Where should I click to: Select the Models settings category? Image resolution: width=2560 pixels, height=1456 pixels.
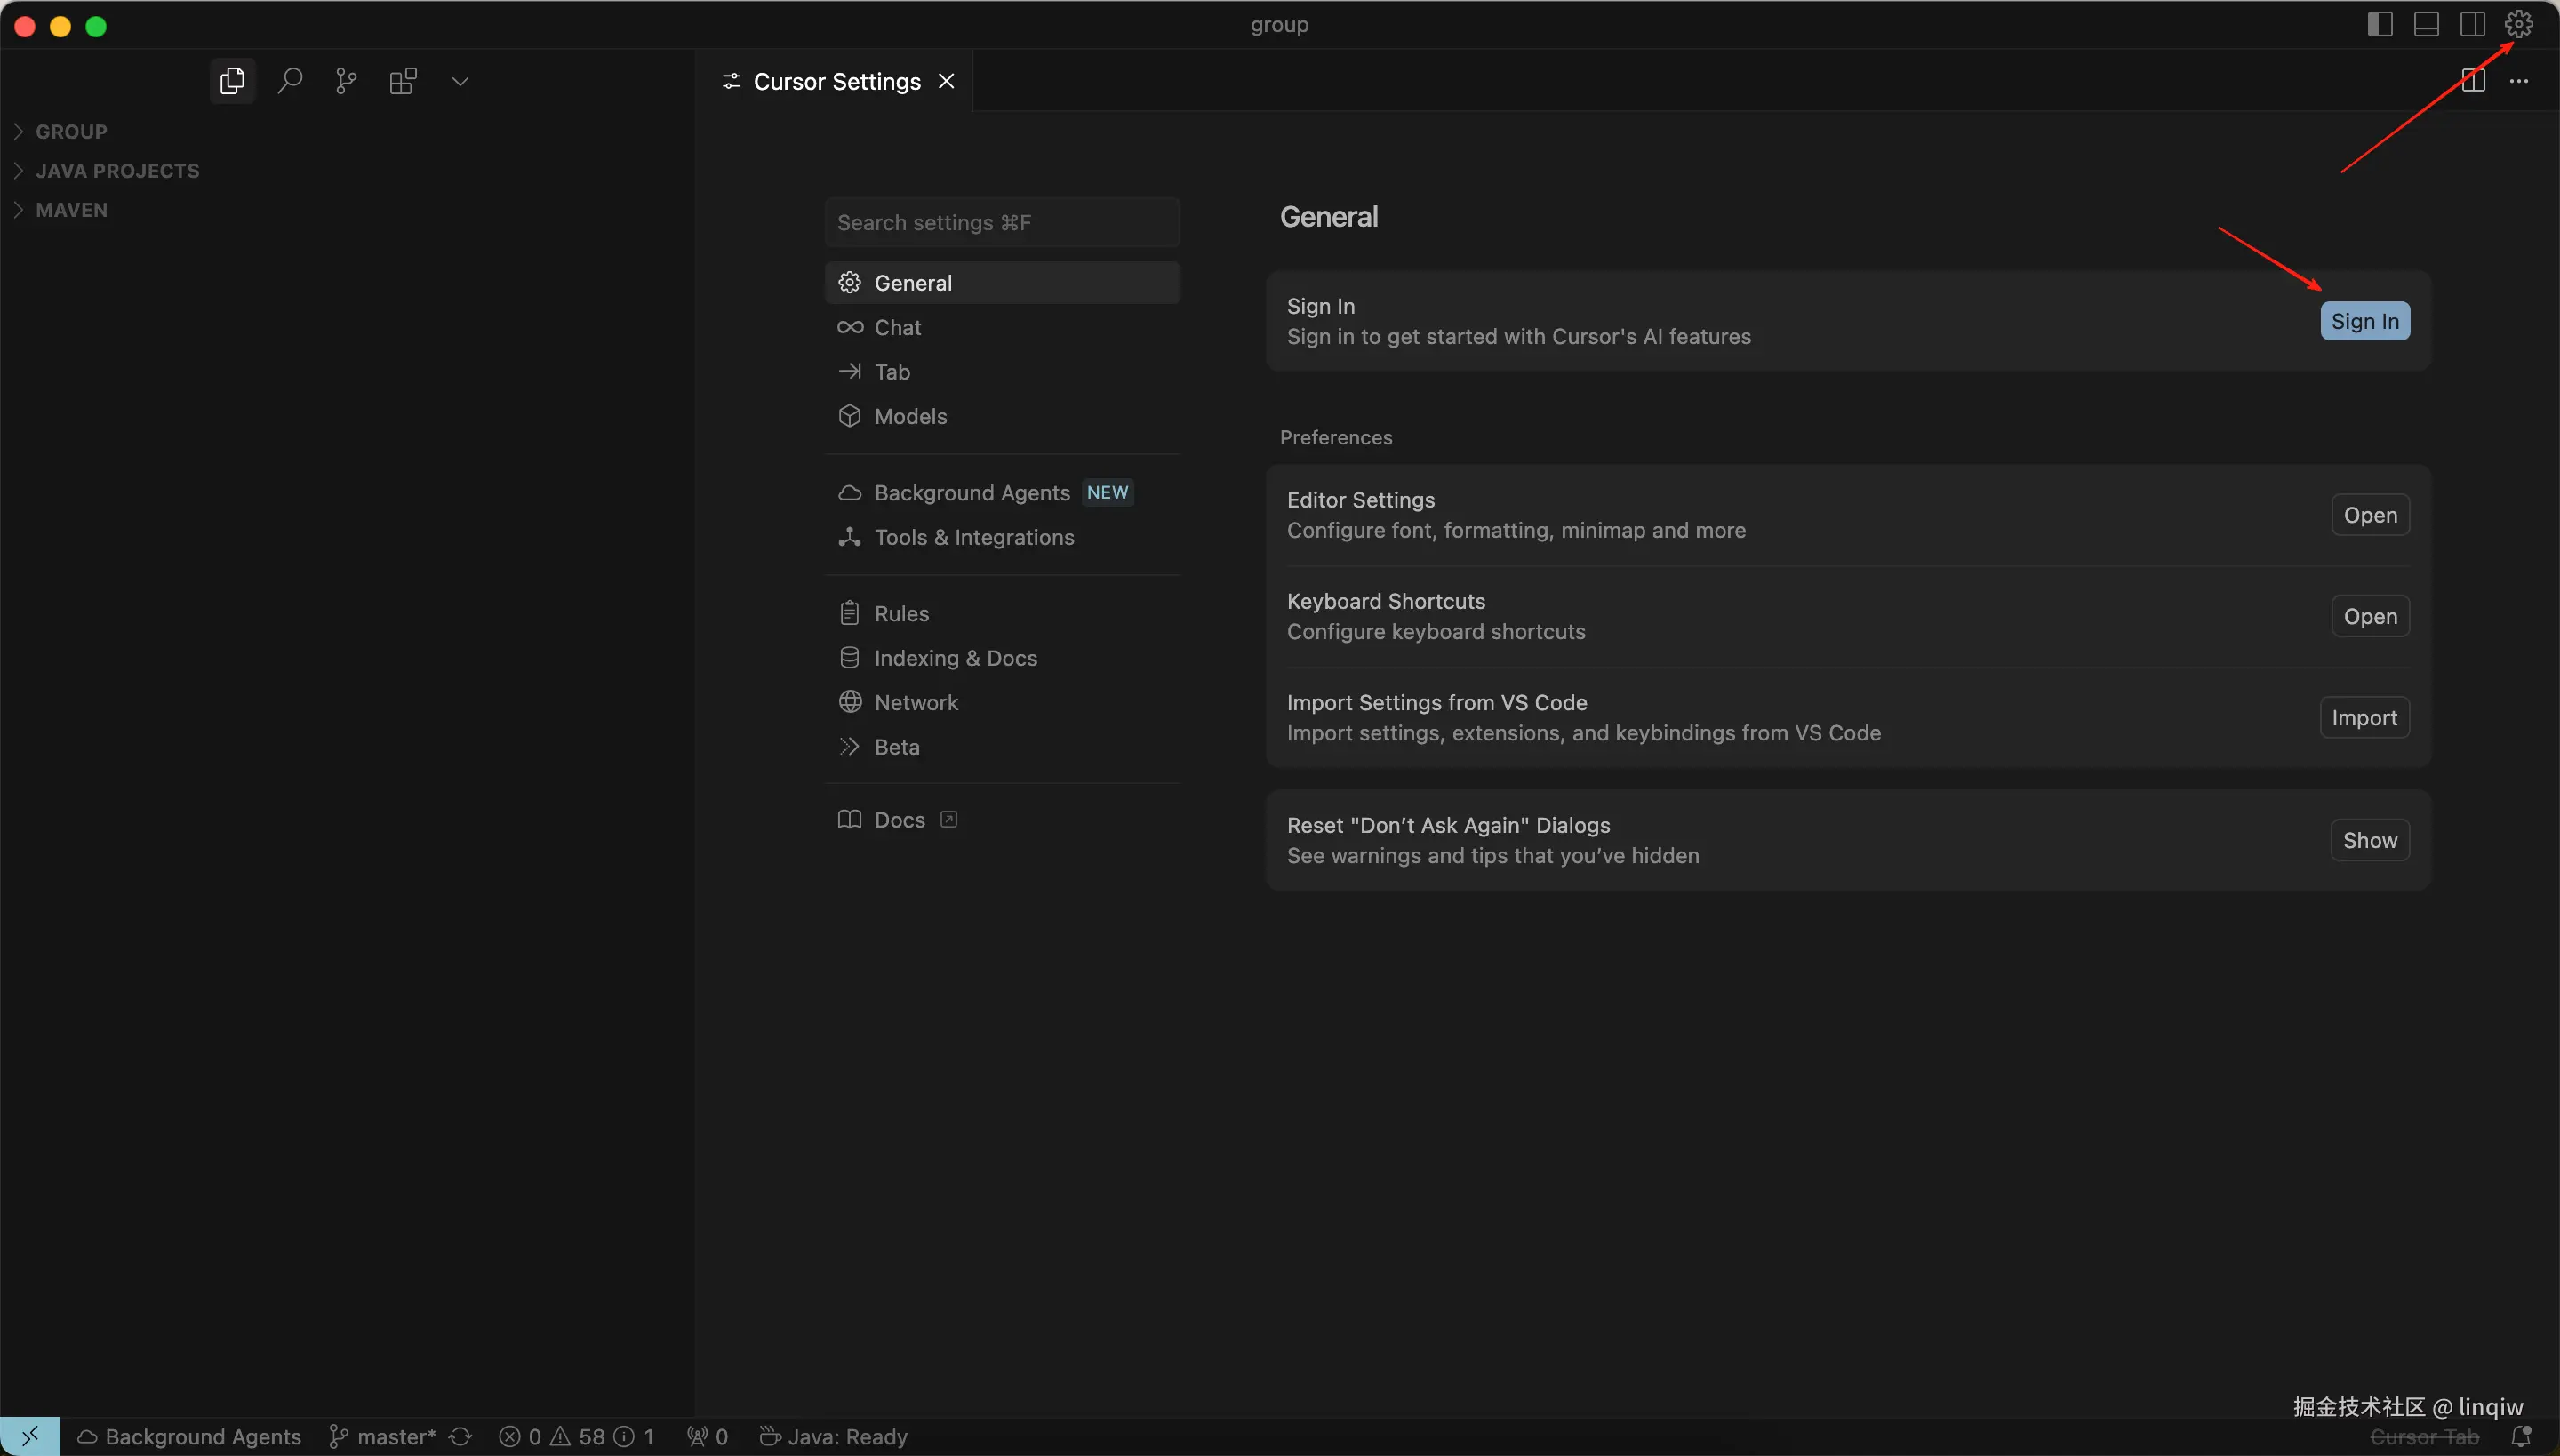[x=910, y=416]
